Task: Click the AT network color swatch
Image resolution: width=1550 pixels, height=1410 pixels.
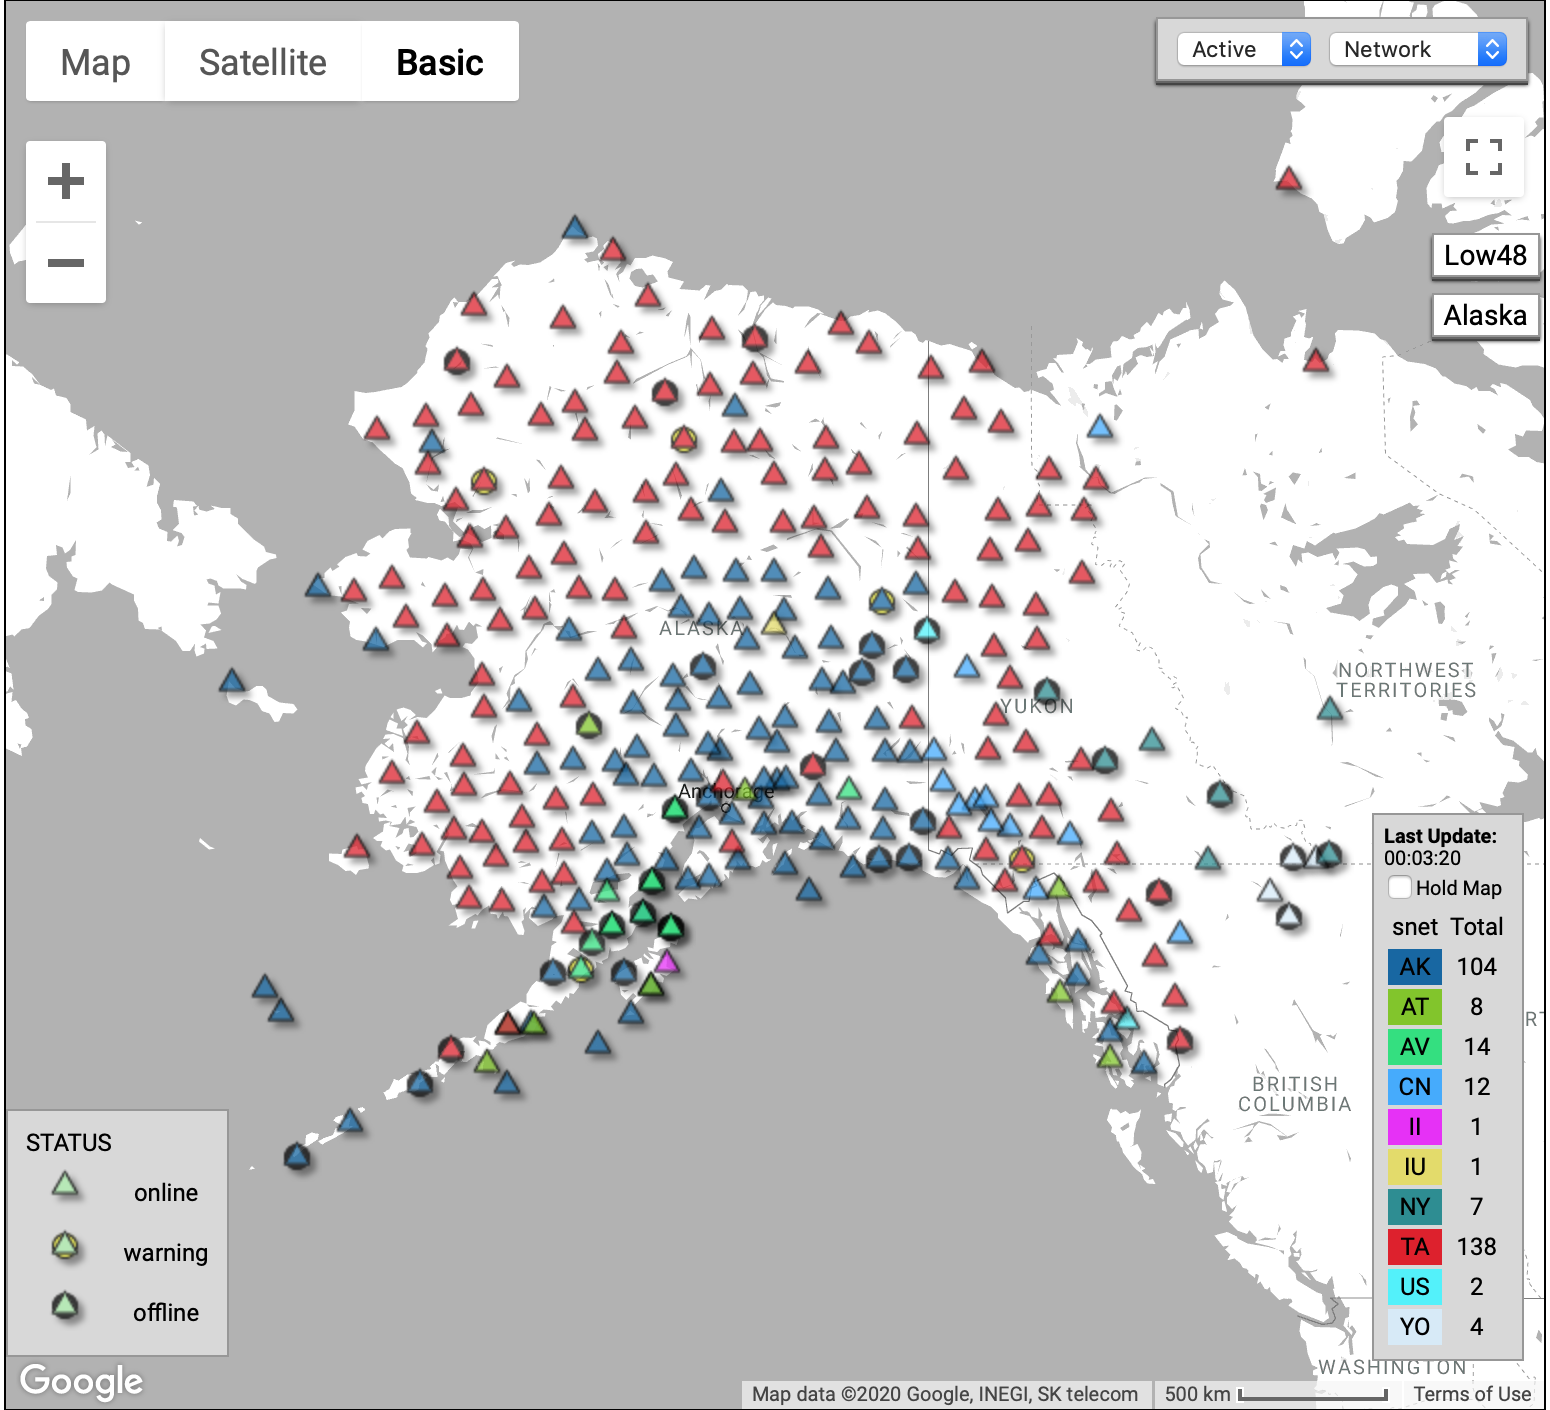Action: coord(1414,1006)
